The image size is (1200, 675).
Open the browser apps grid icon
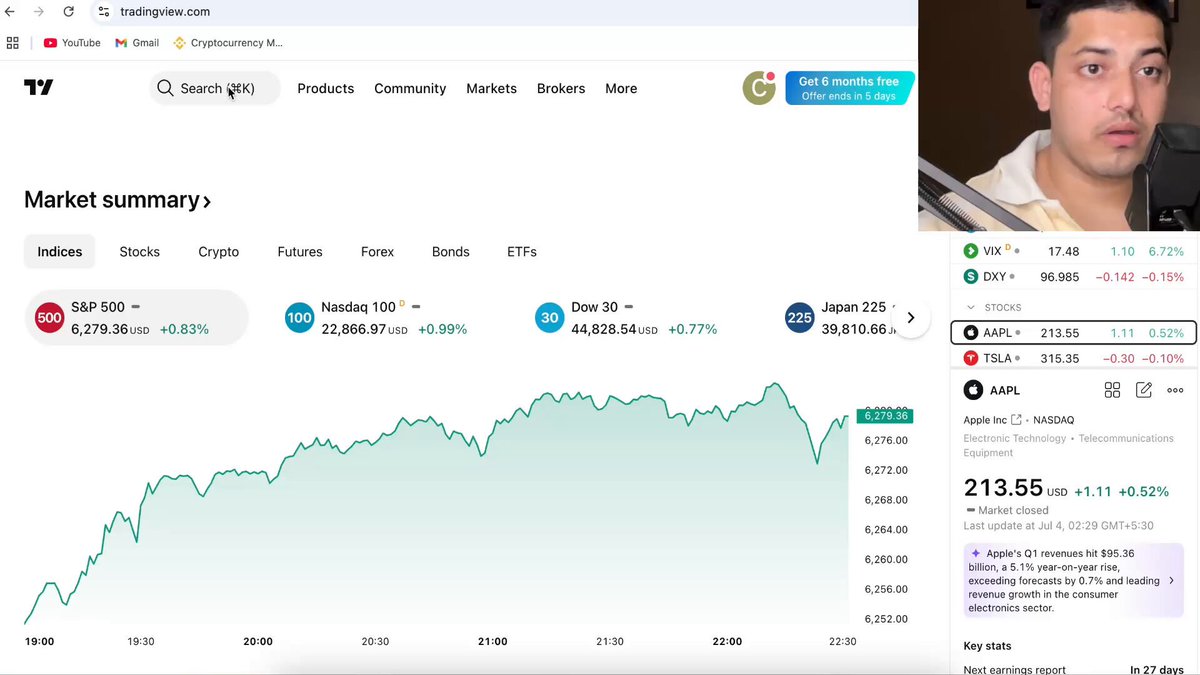13,43
